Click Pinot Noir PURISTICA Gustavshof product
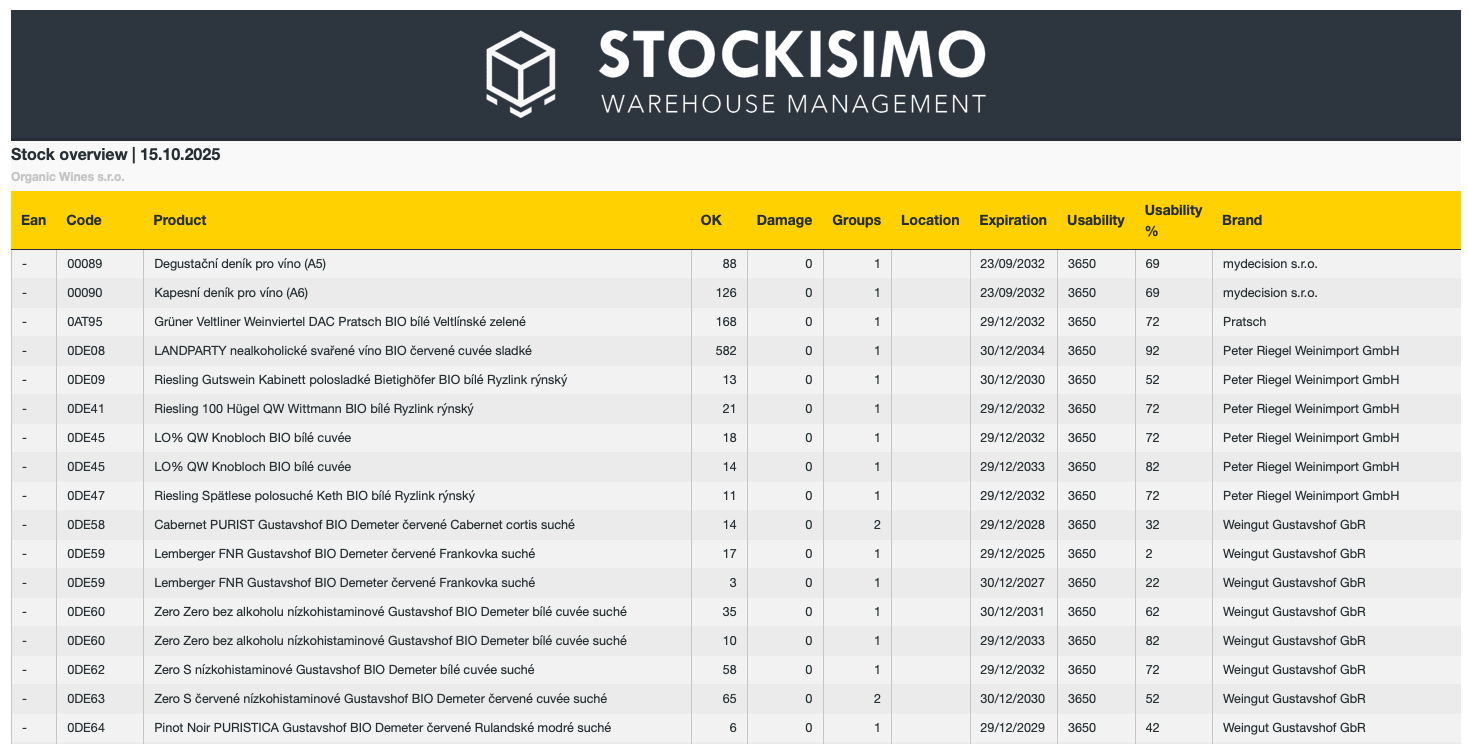The image size is (1468, 744). [382, 728]
